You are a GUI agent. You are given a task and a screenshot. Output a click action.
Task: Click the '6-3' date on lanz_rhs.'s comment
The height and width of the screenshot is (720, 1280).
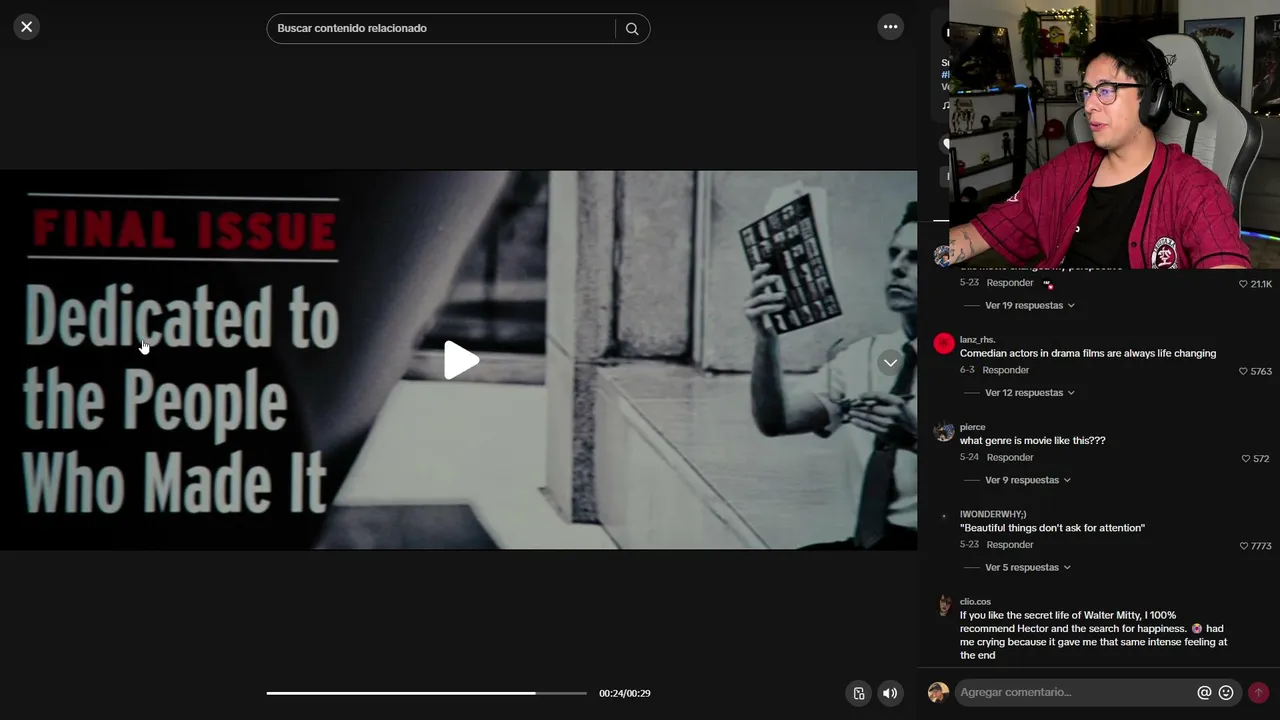click(967, 370)
